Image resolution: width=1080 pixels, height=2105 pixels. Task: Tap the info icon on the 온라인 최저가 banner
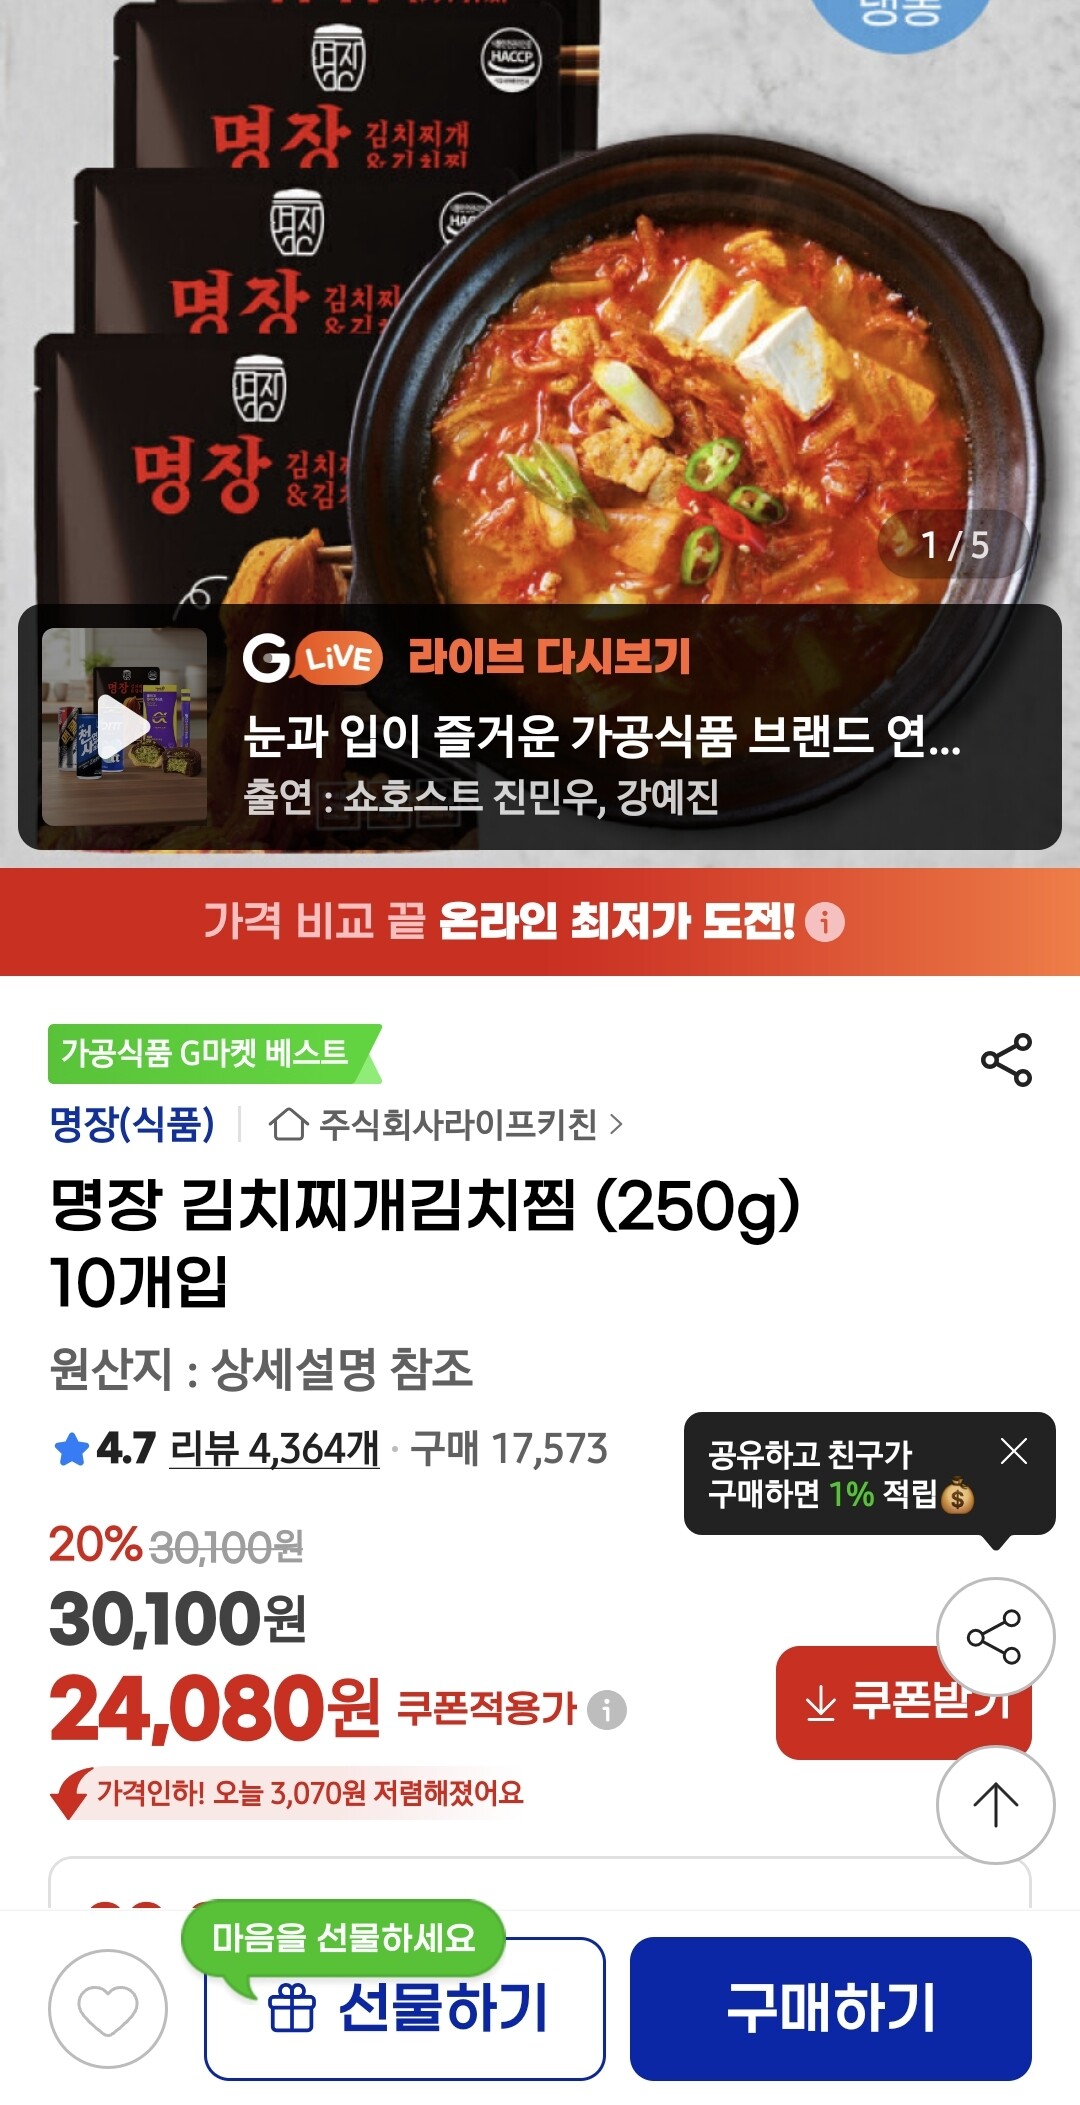pyautogui.click(x=825, y=921)
